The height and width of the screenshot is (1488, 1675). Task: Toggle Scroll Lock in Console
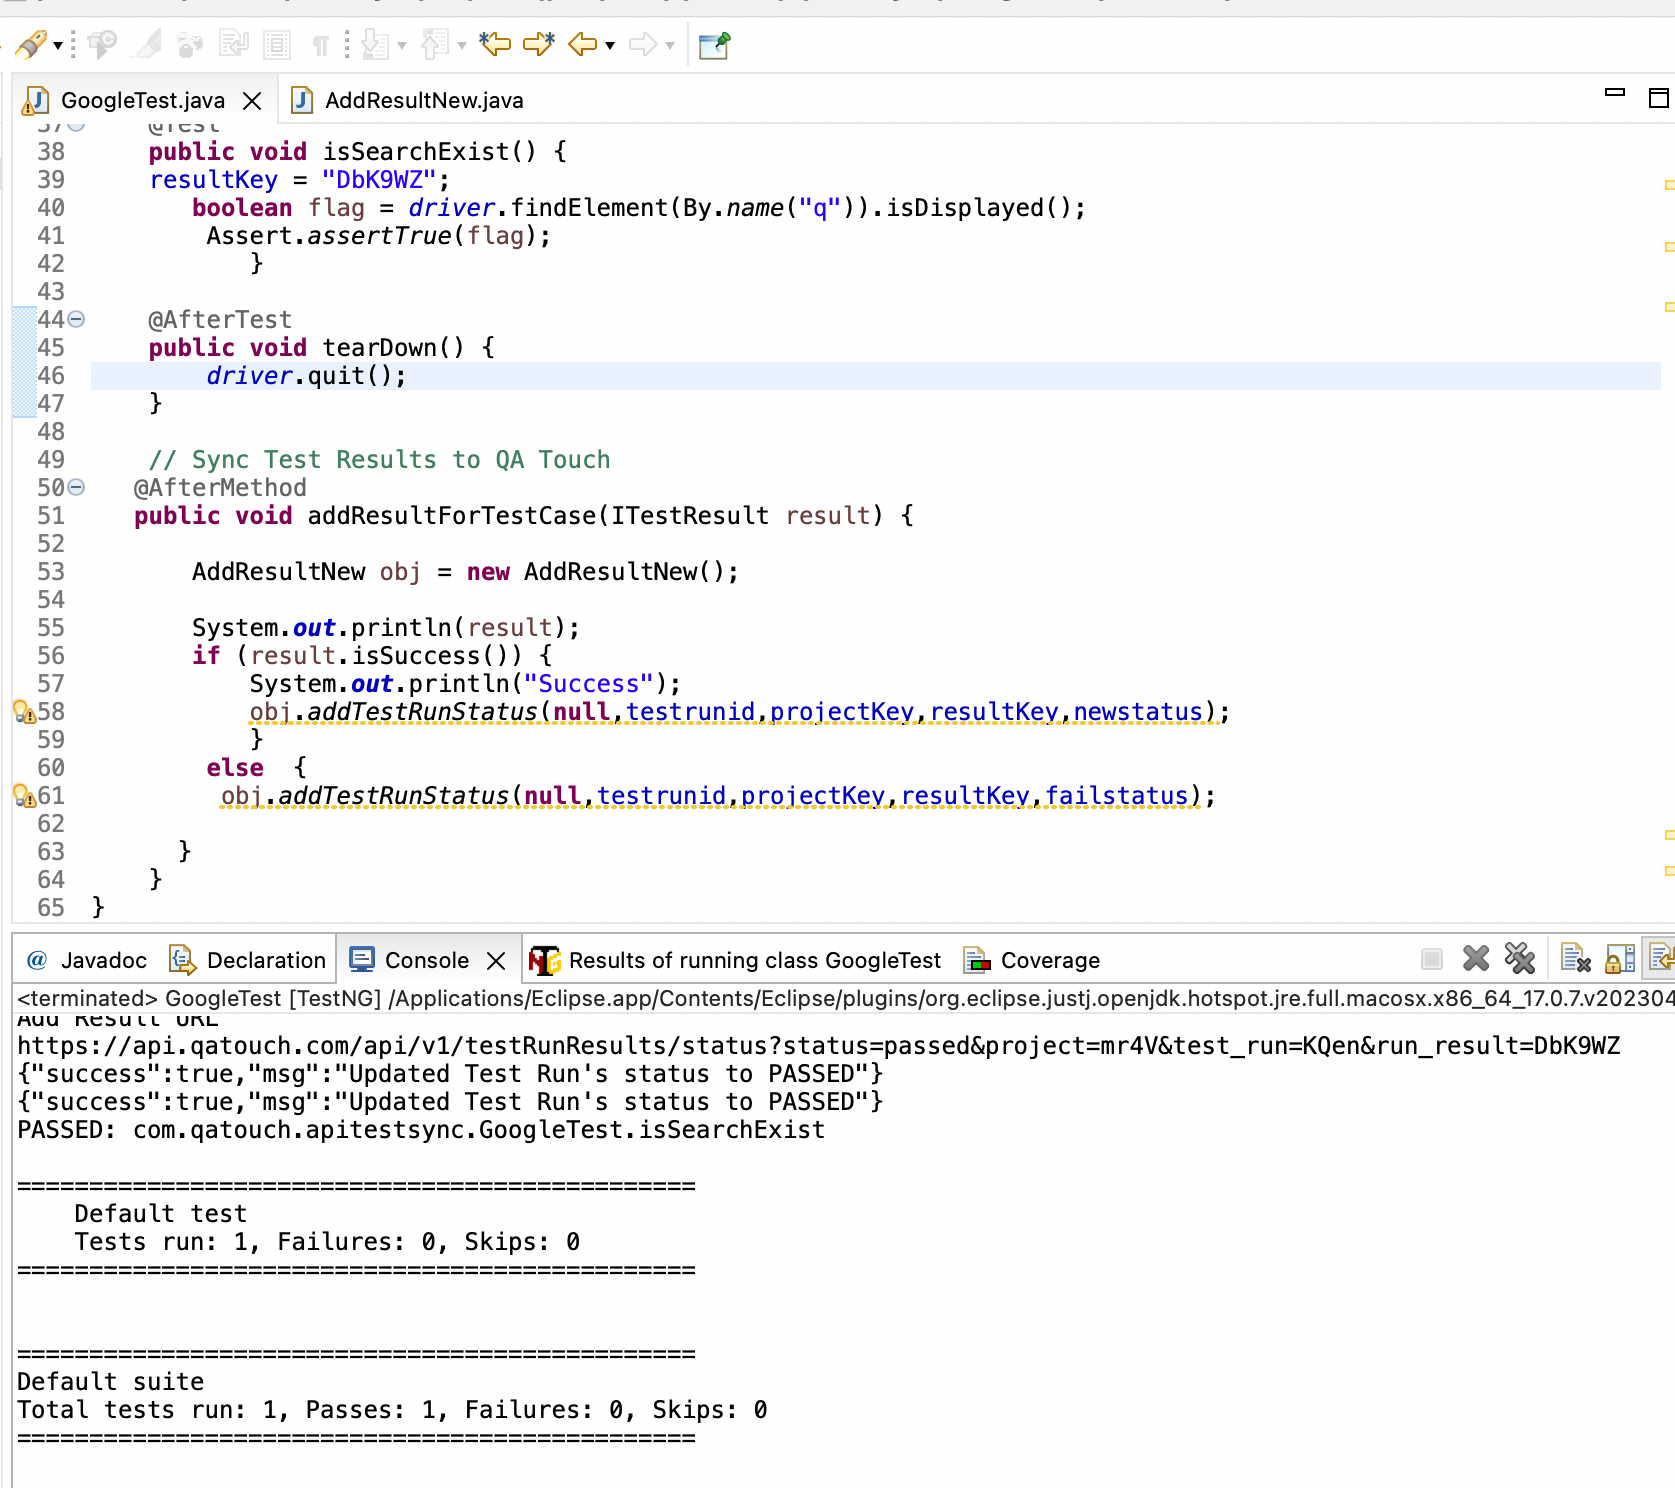[1620, 959]
